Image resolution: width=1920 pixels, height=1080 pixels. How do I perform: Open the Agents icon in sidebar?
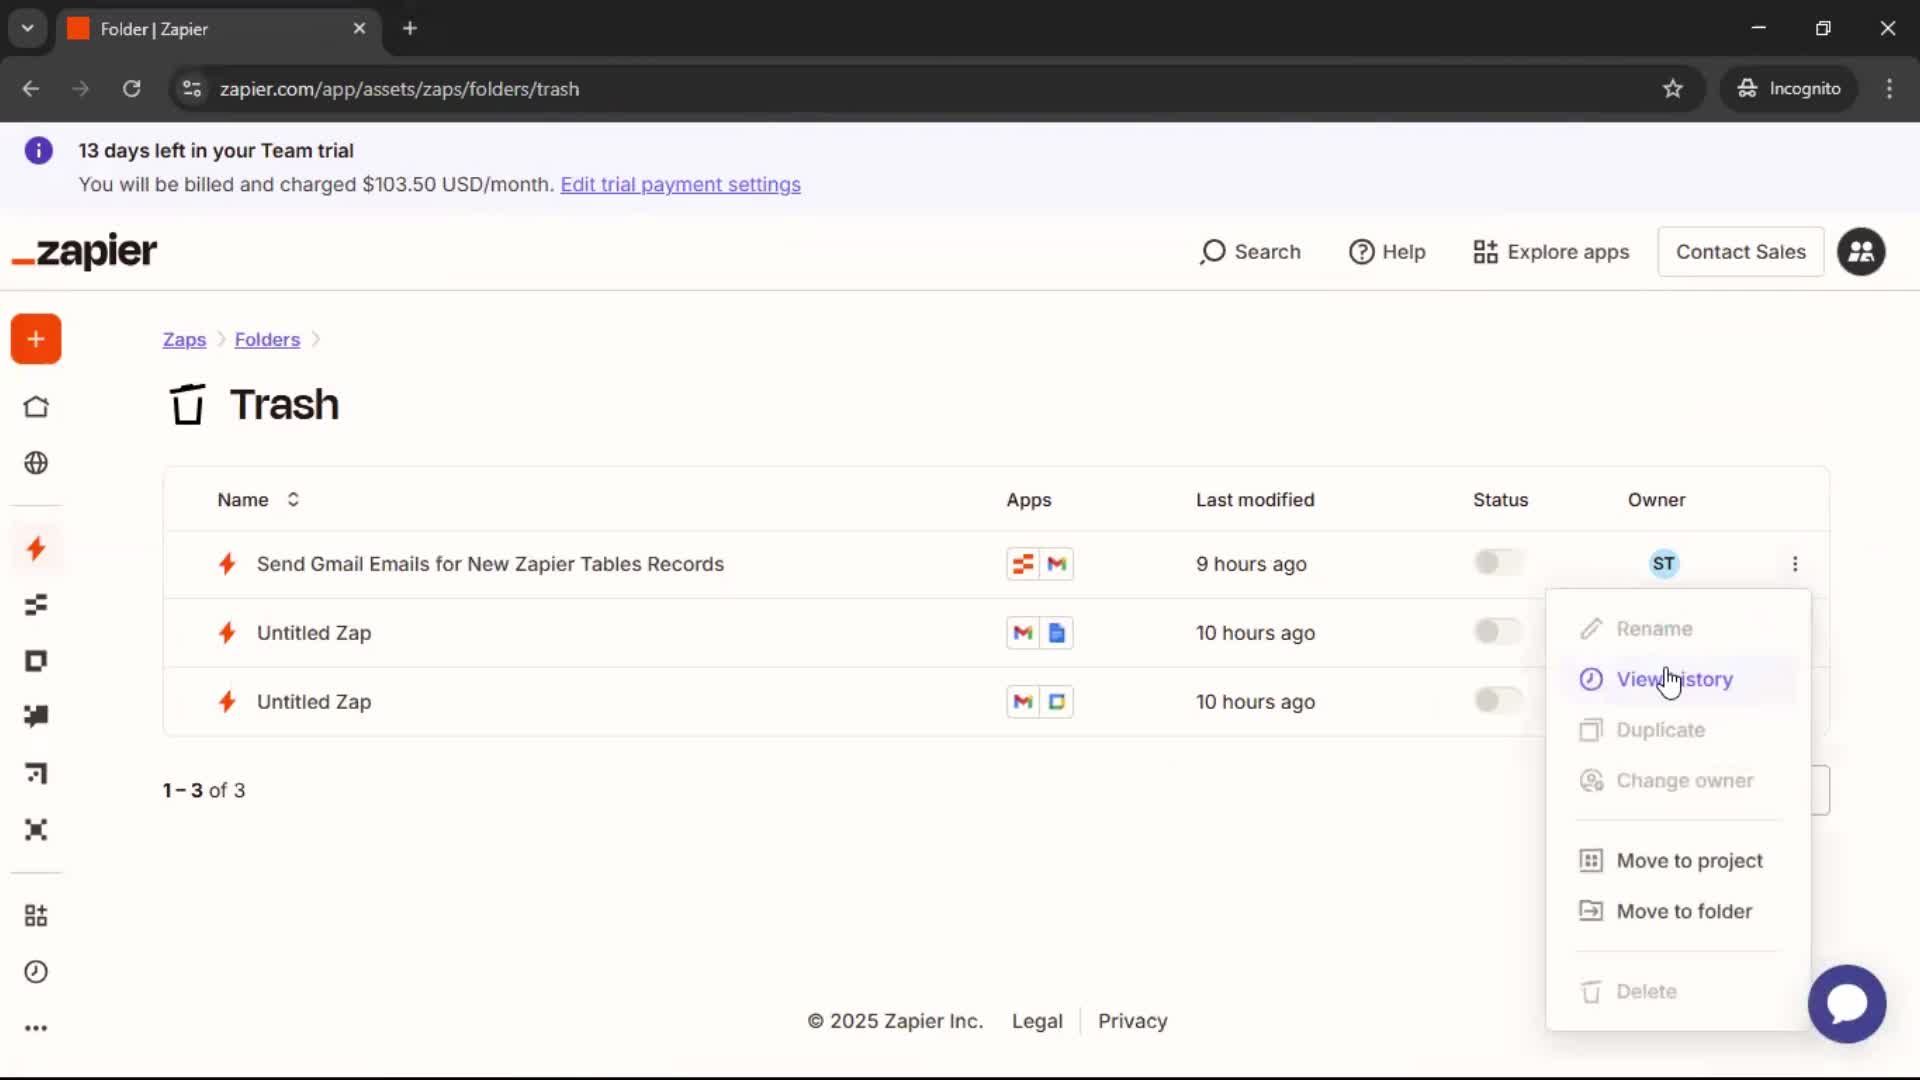pos(36,830)
